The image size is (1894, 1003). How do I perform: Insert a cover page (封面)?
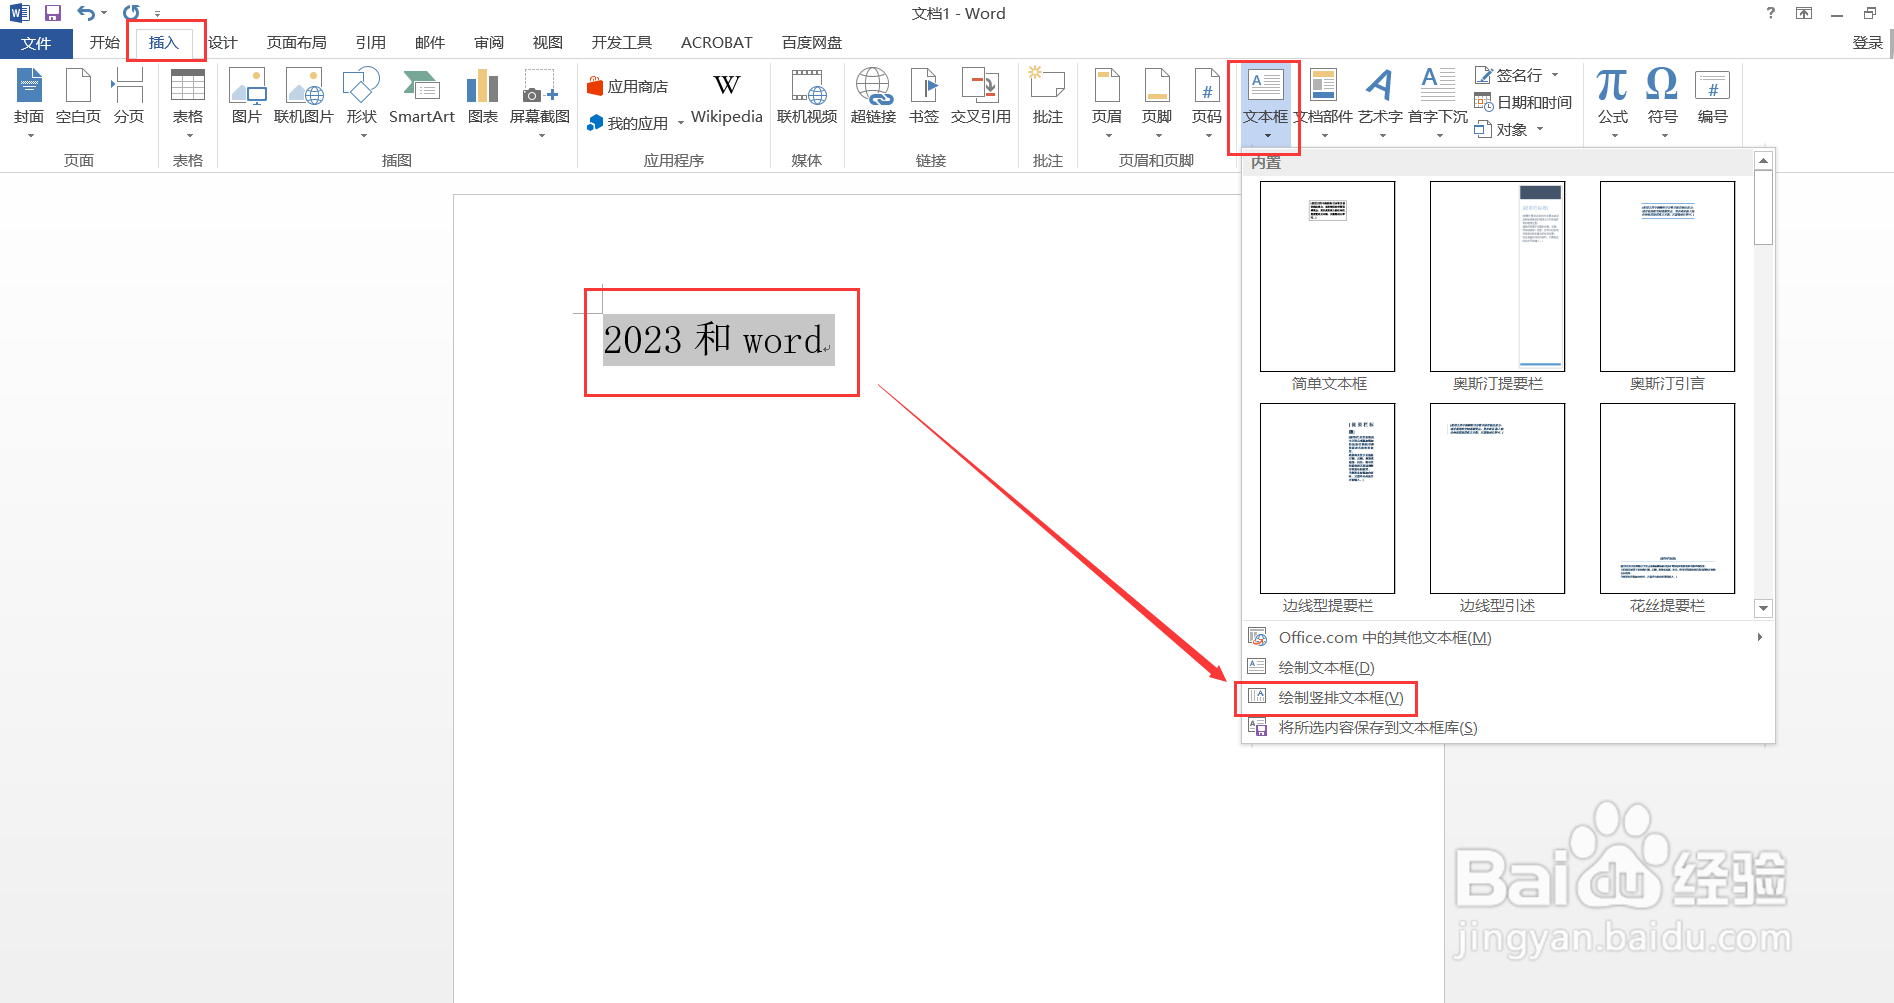click(x=29, y=100)
